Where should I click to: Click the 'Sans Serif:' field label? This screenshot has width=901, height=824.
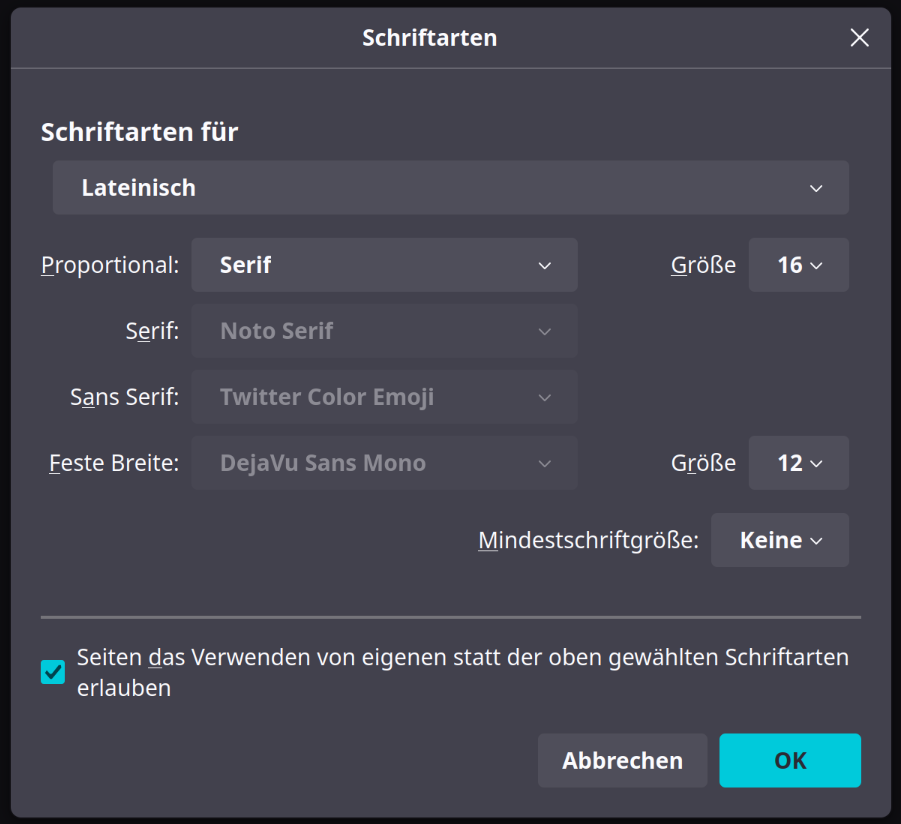point(124,398)
